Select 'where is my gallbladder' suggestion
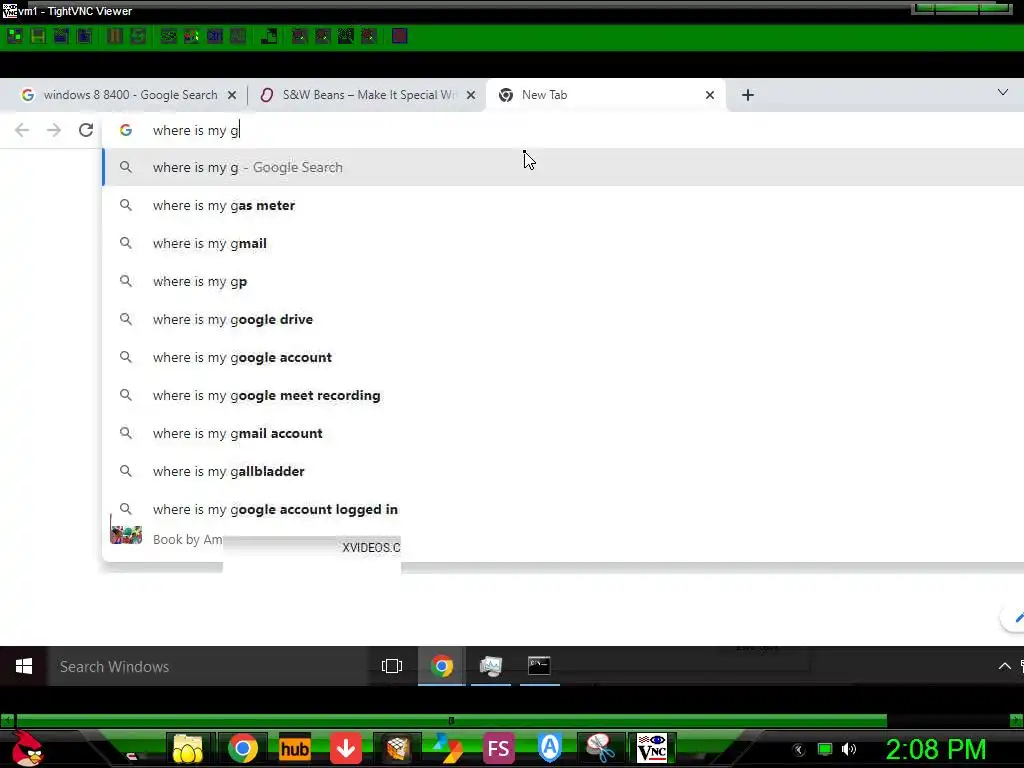 [x=563, y=471]
